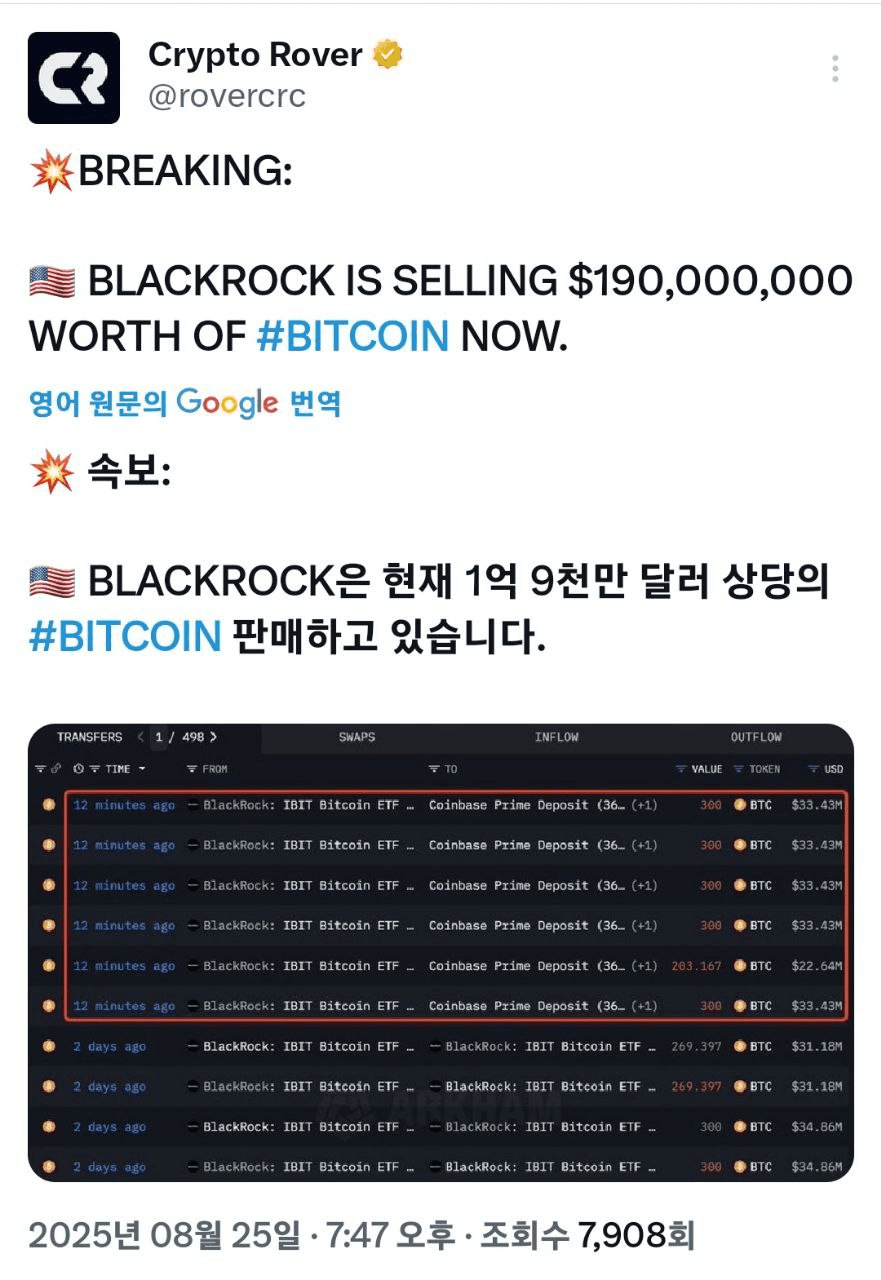This screenshot has width=881, height=1280.
Task: Filter by the USD column
Action: 826,769
